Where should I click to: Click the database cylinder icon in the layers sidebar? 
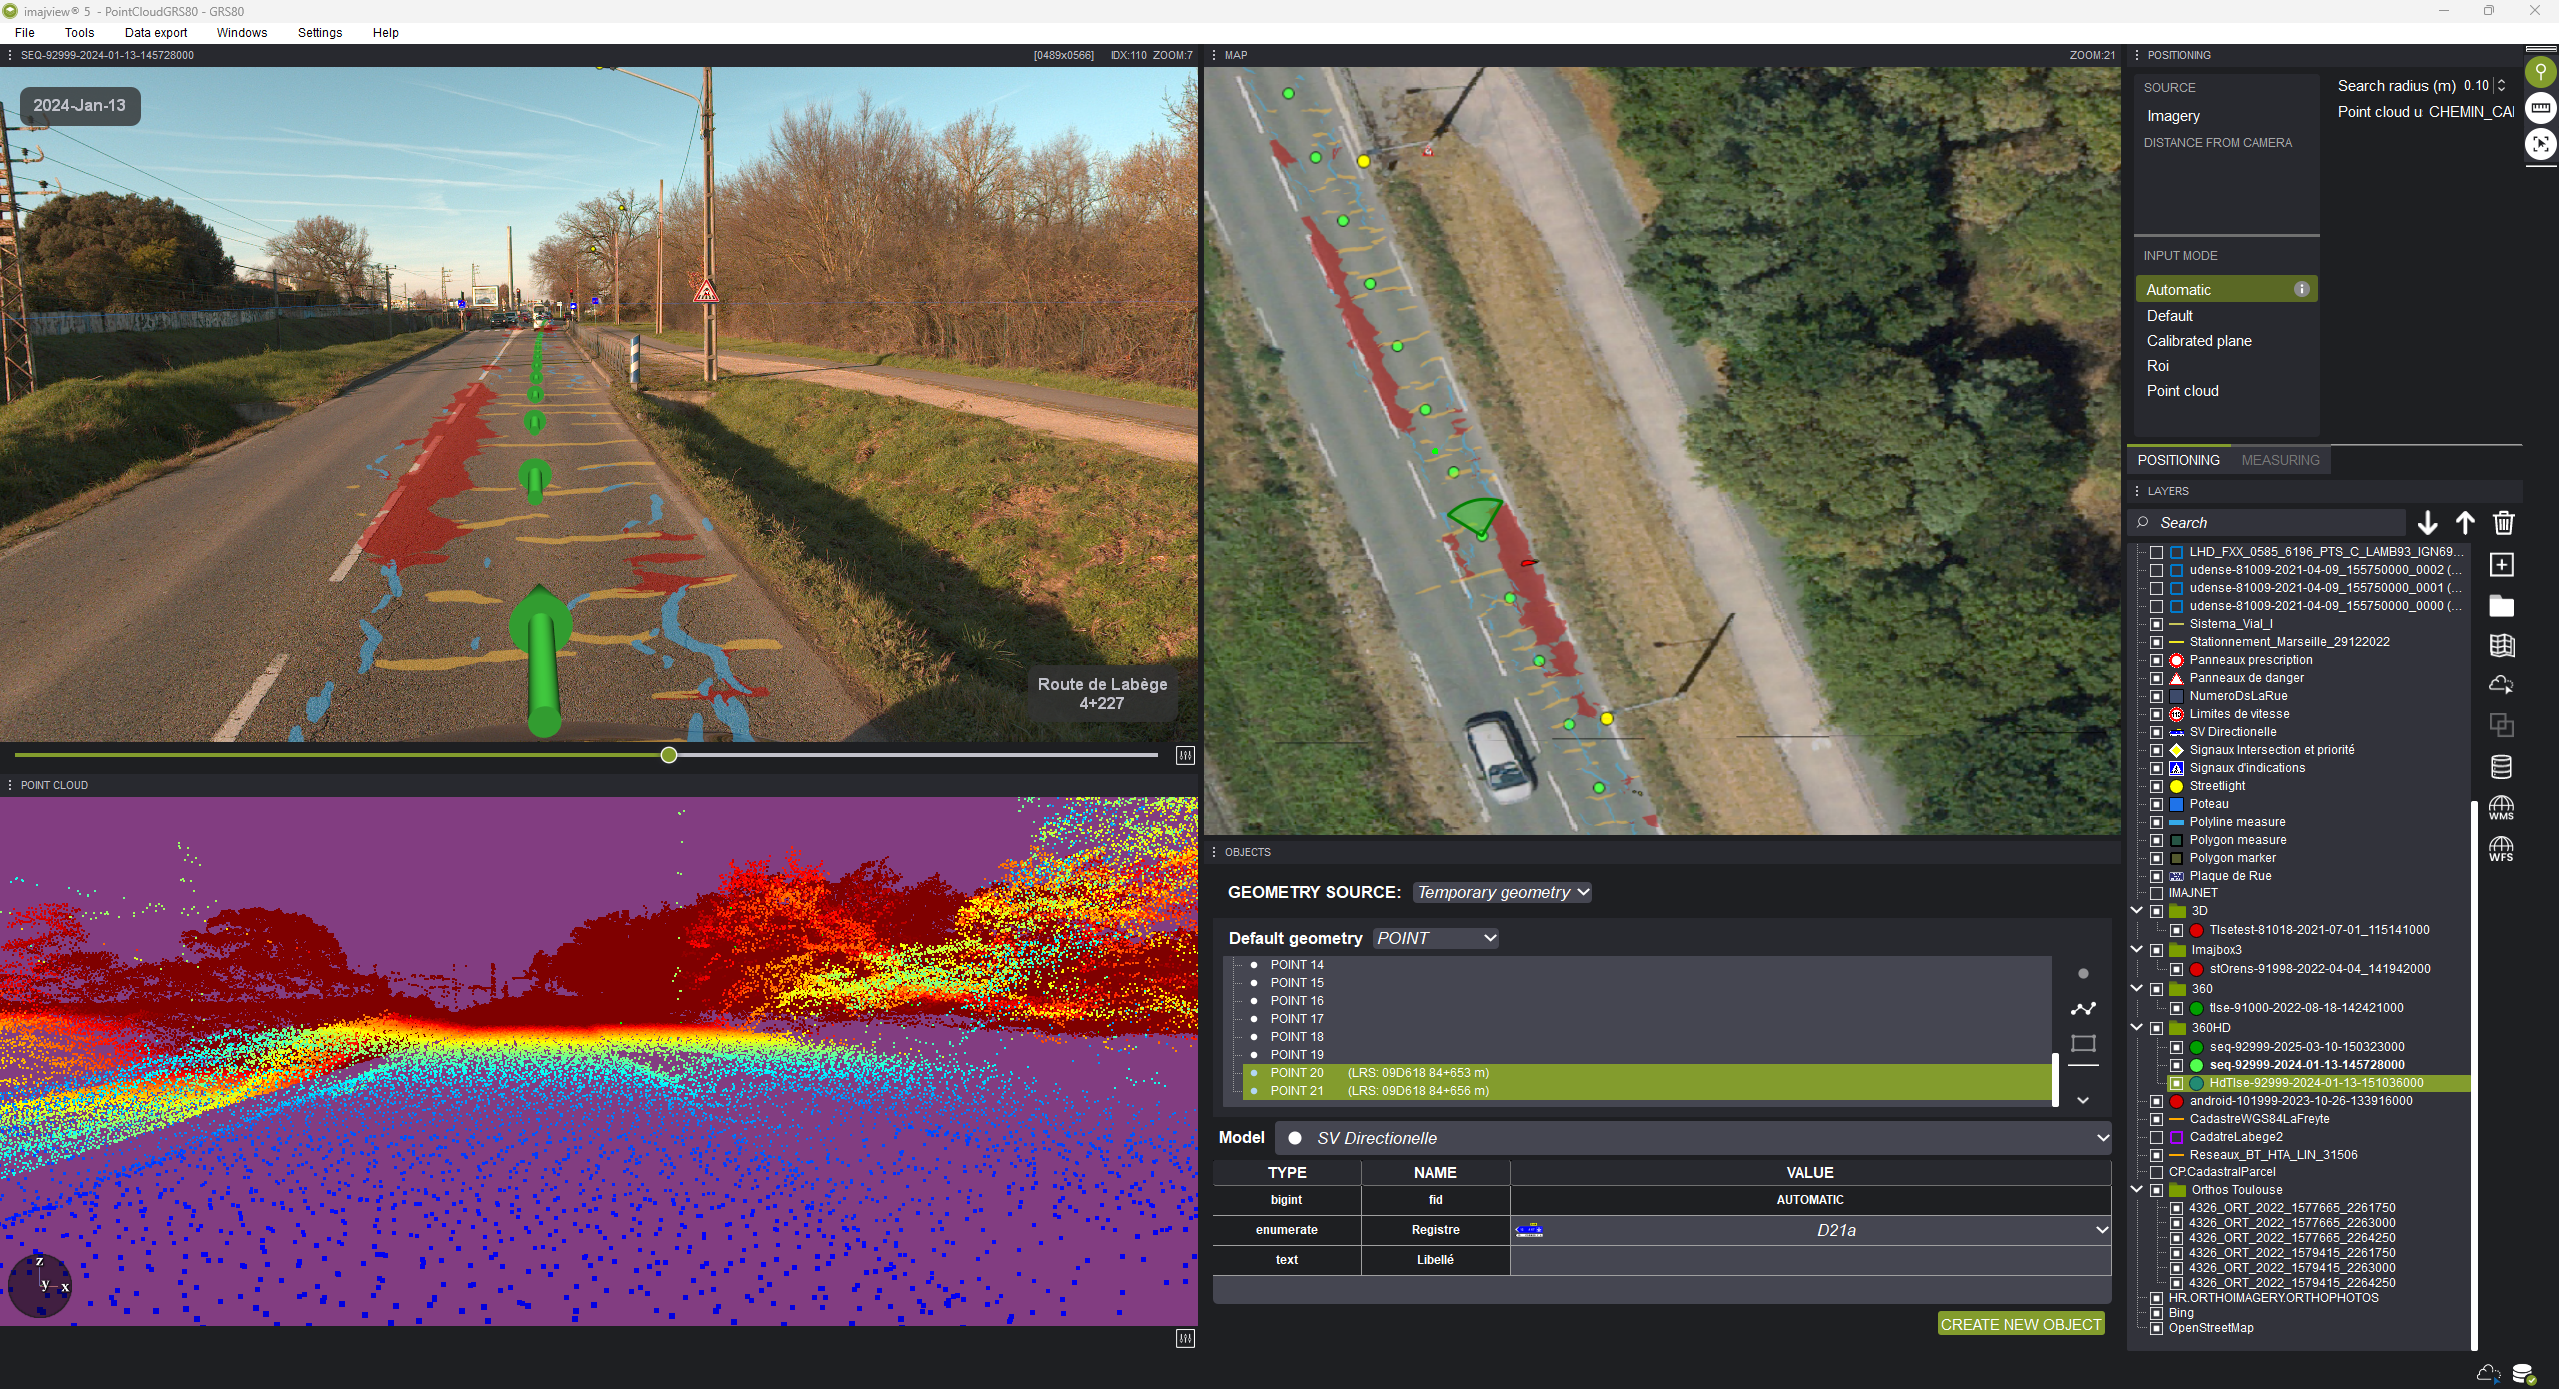[2501, 766]
